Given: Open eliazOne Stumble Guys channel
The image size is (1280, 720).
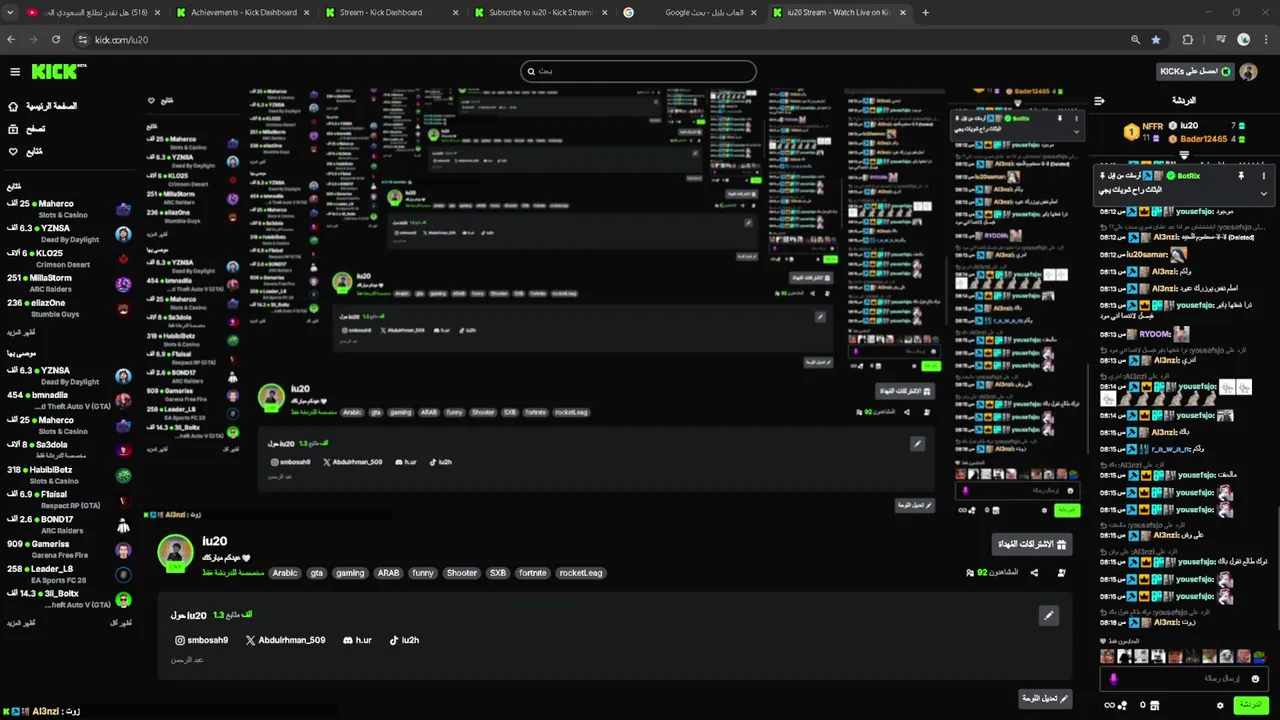Looking at the screenshot, I should (x=67, y=308).
